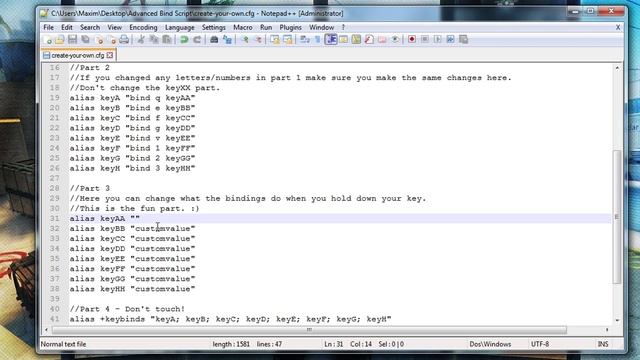The image size is (640, 360).
Task: Click the Paste clipboard toolbar icon
Action: [x=167, y=40]
